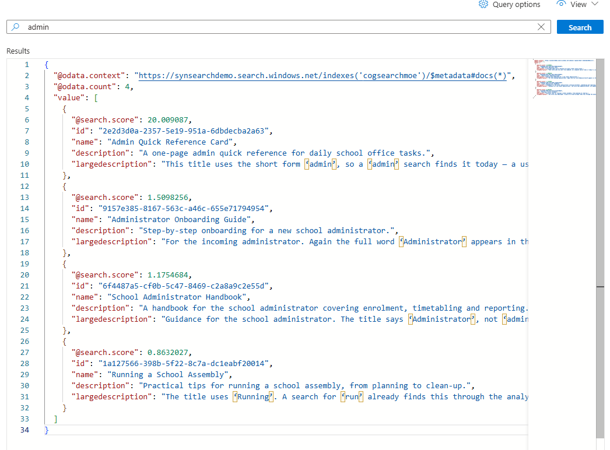Image resolution: width=610 pixels, height=450 pixels.
Task: Select name "Administrator Onboarding Guide"
Action: (x=179, y=219)
